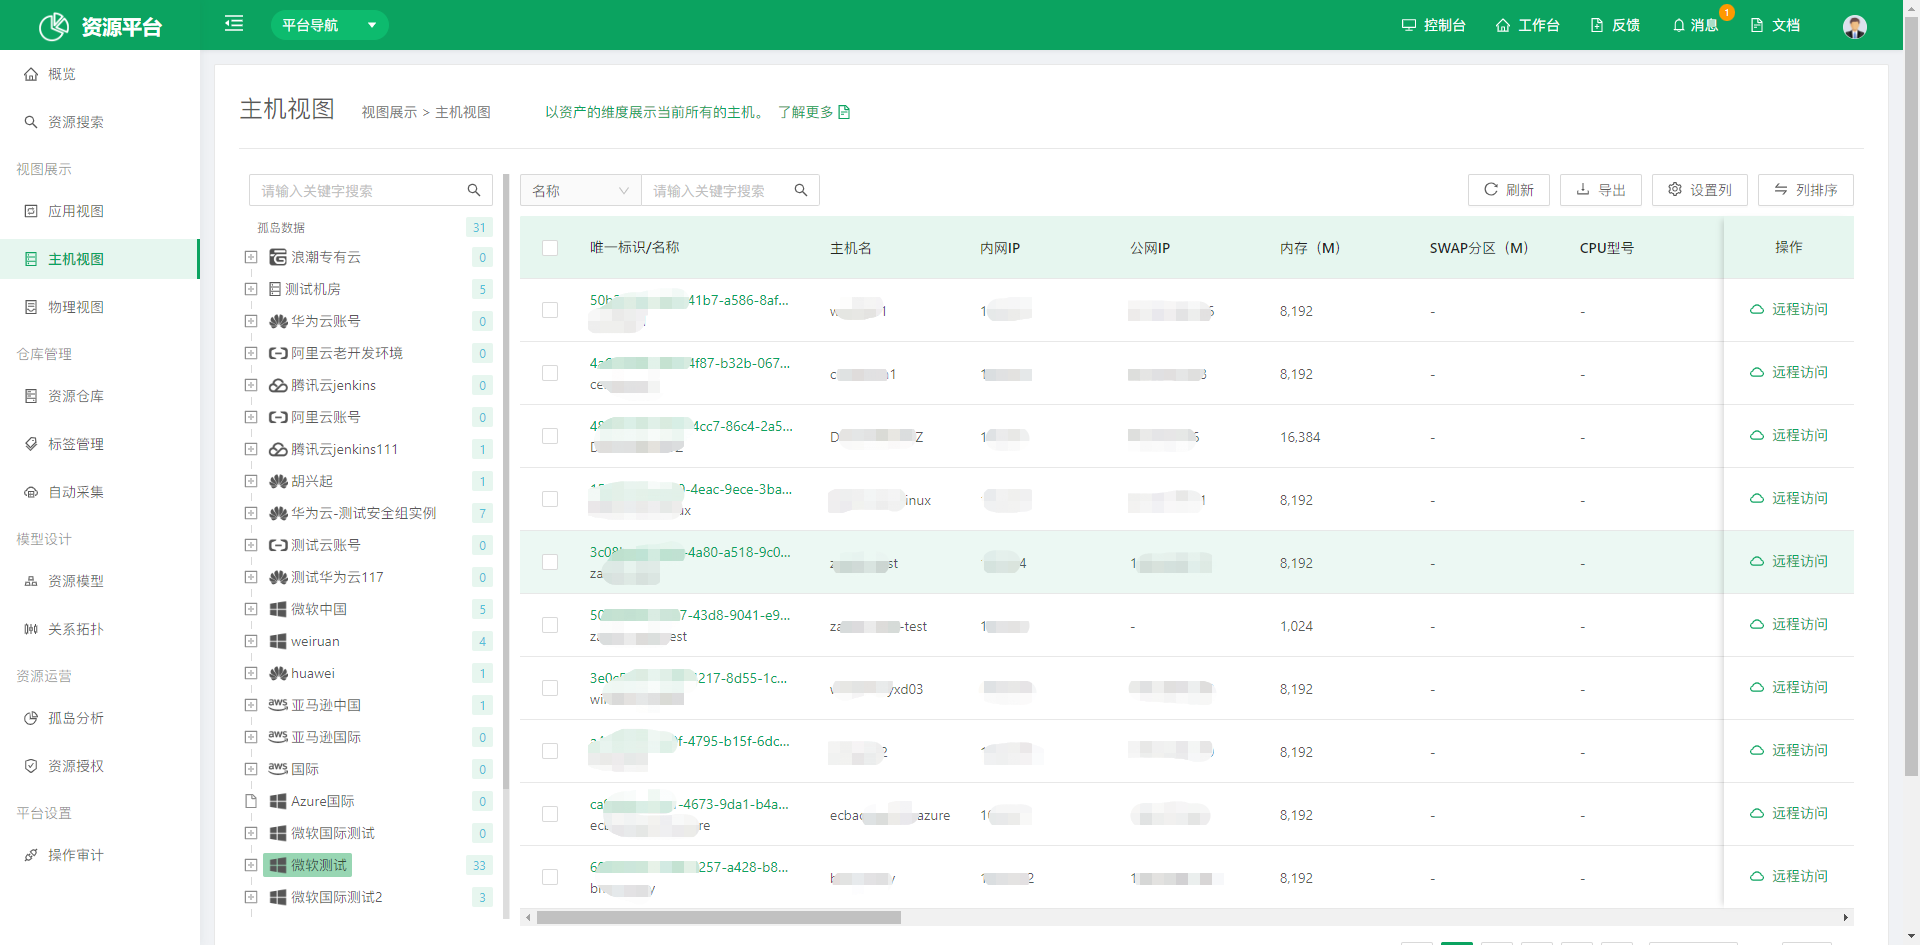The image size is (1920, 945).
Task: Click the 孤岛分析 sidebar icon
Action: tap(31, 718)
